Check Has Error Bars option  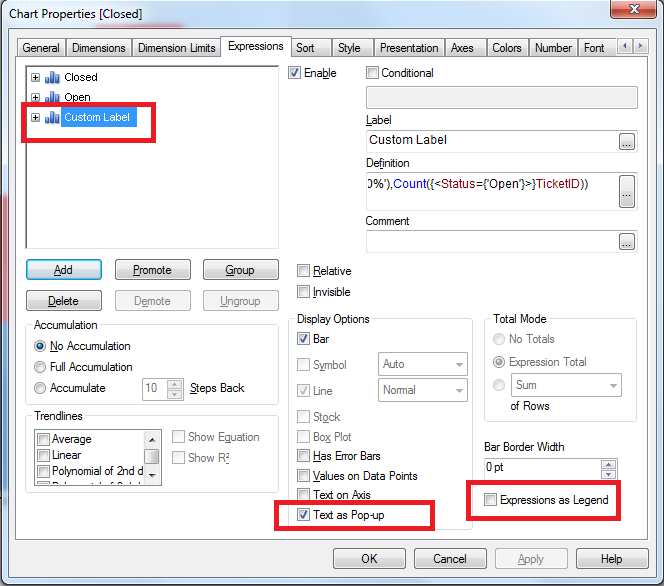[x=303, y=456]
